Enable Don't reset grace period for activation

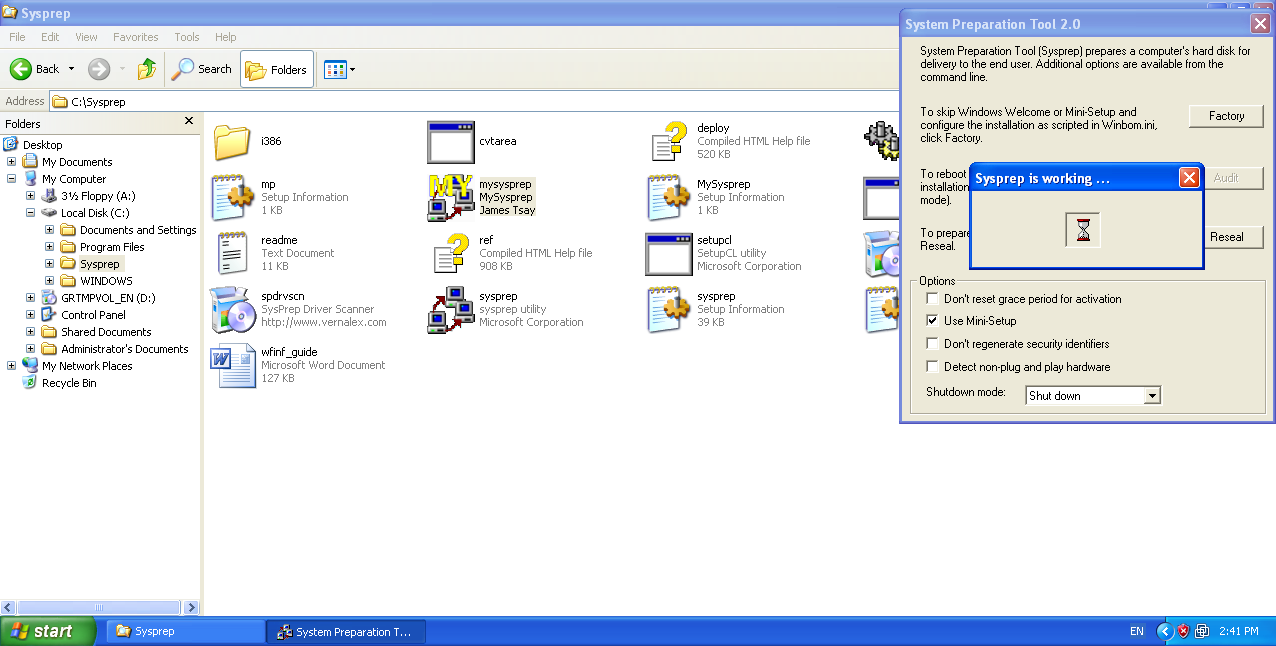(933, 299)
